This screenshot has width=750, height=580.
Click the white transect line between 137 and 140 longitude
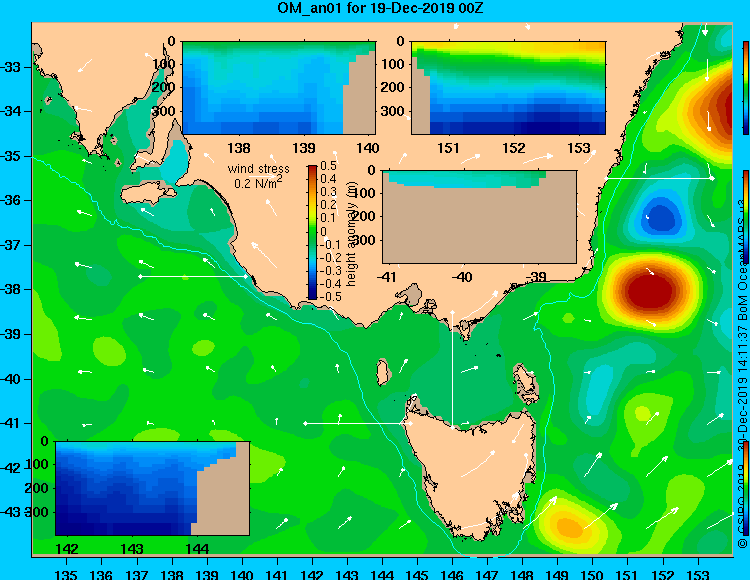tap(193, 276)
